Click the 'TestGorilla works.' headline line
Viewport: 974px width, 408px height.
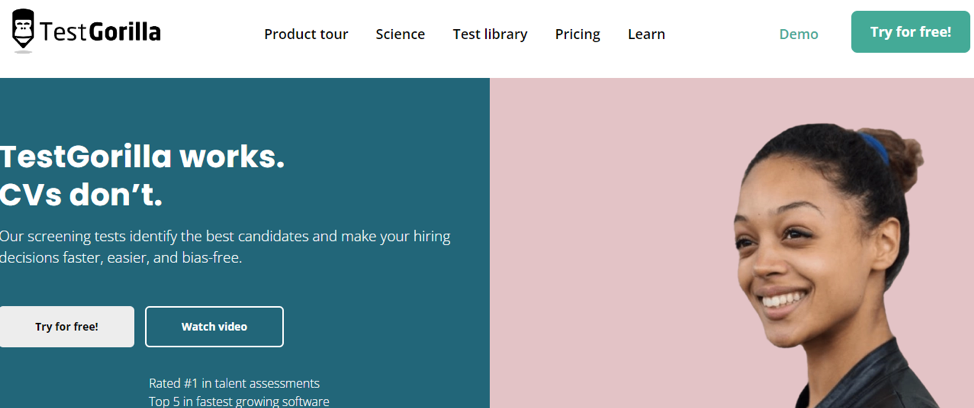click(x=142, y=157)
